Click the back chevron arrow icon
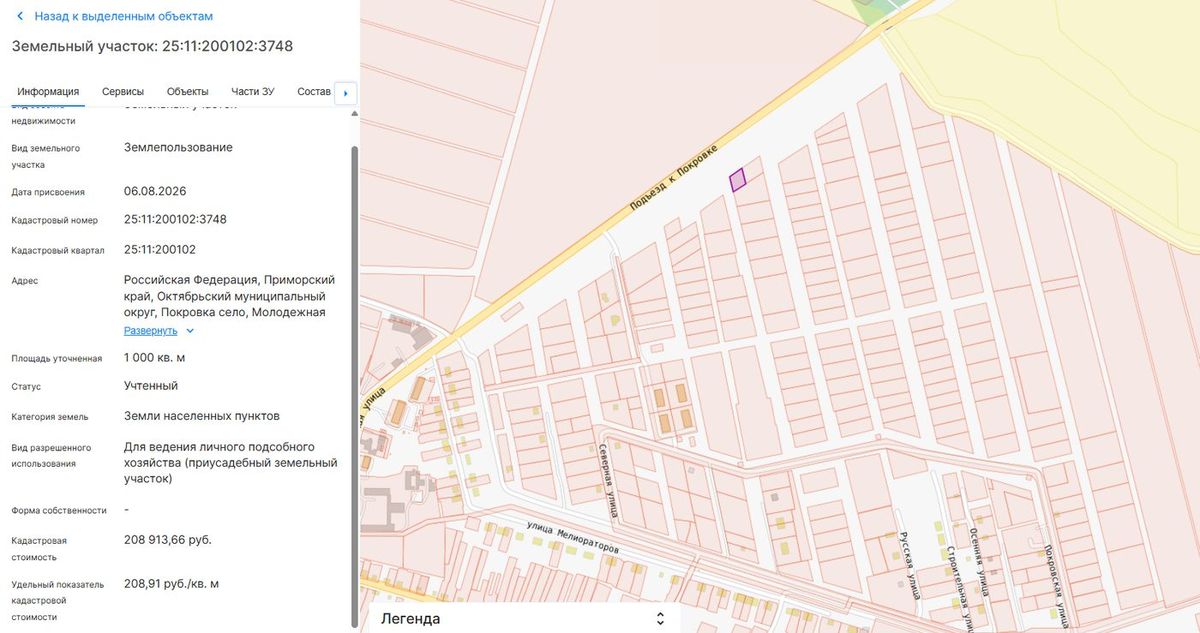The image size is (1200, 633). tap(20, 17)
